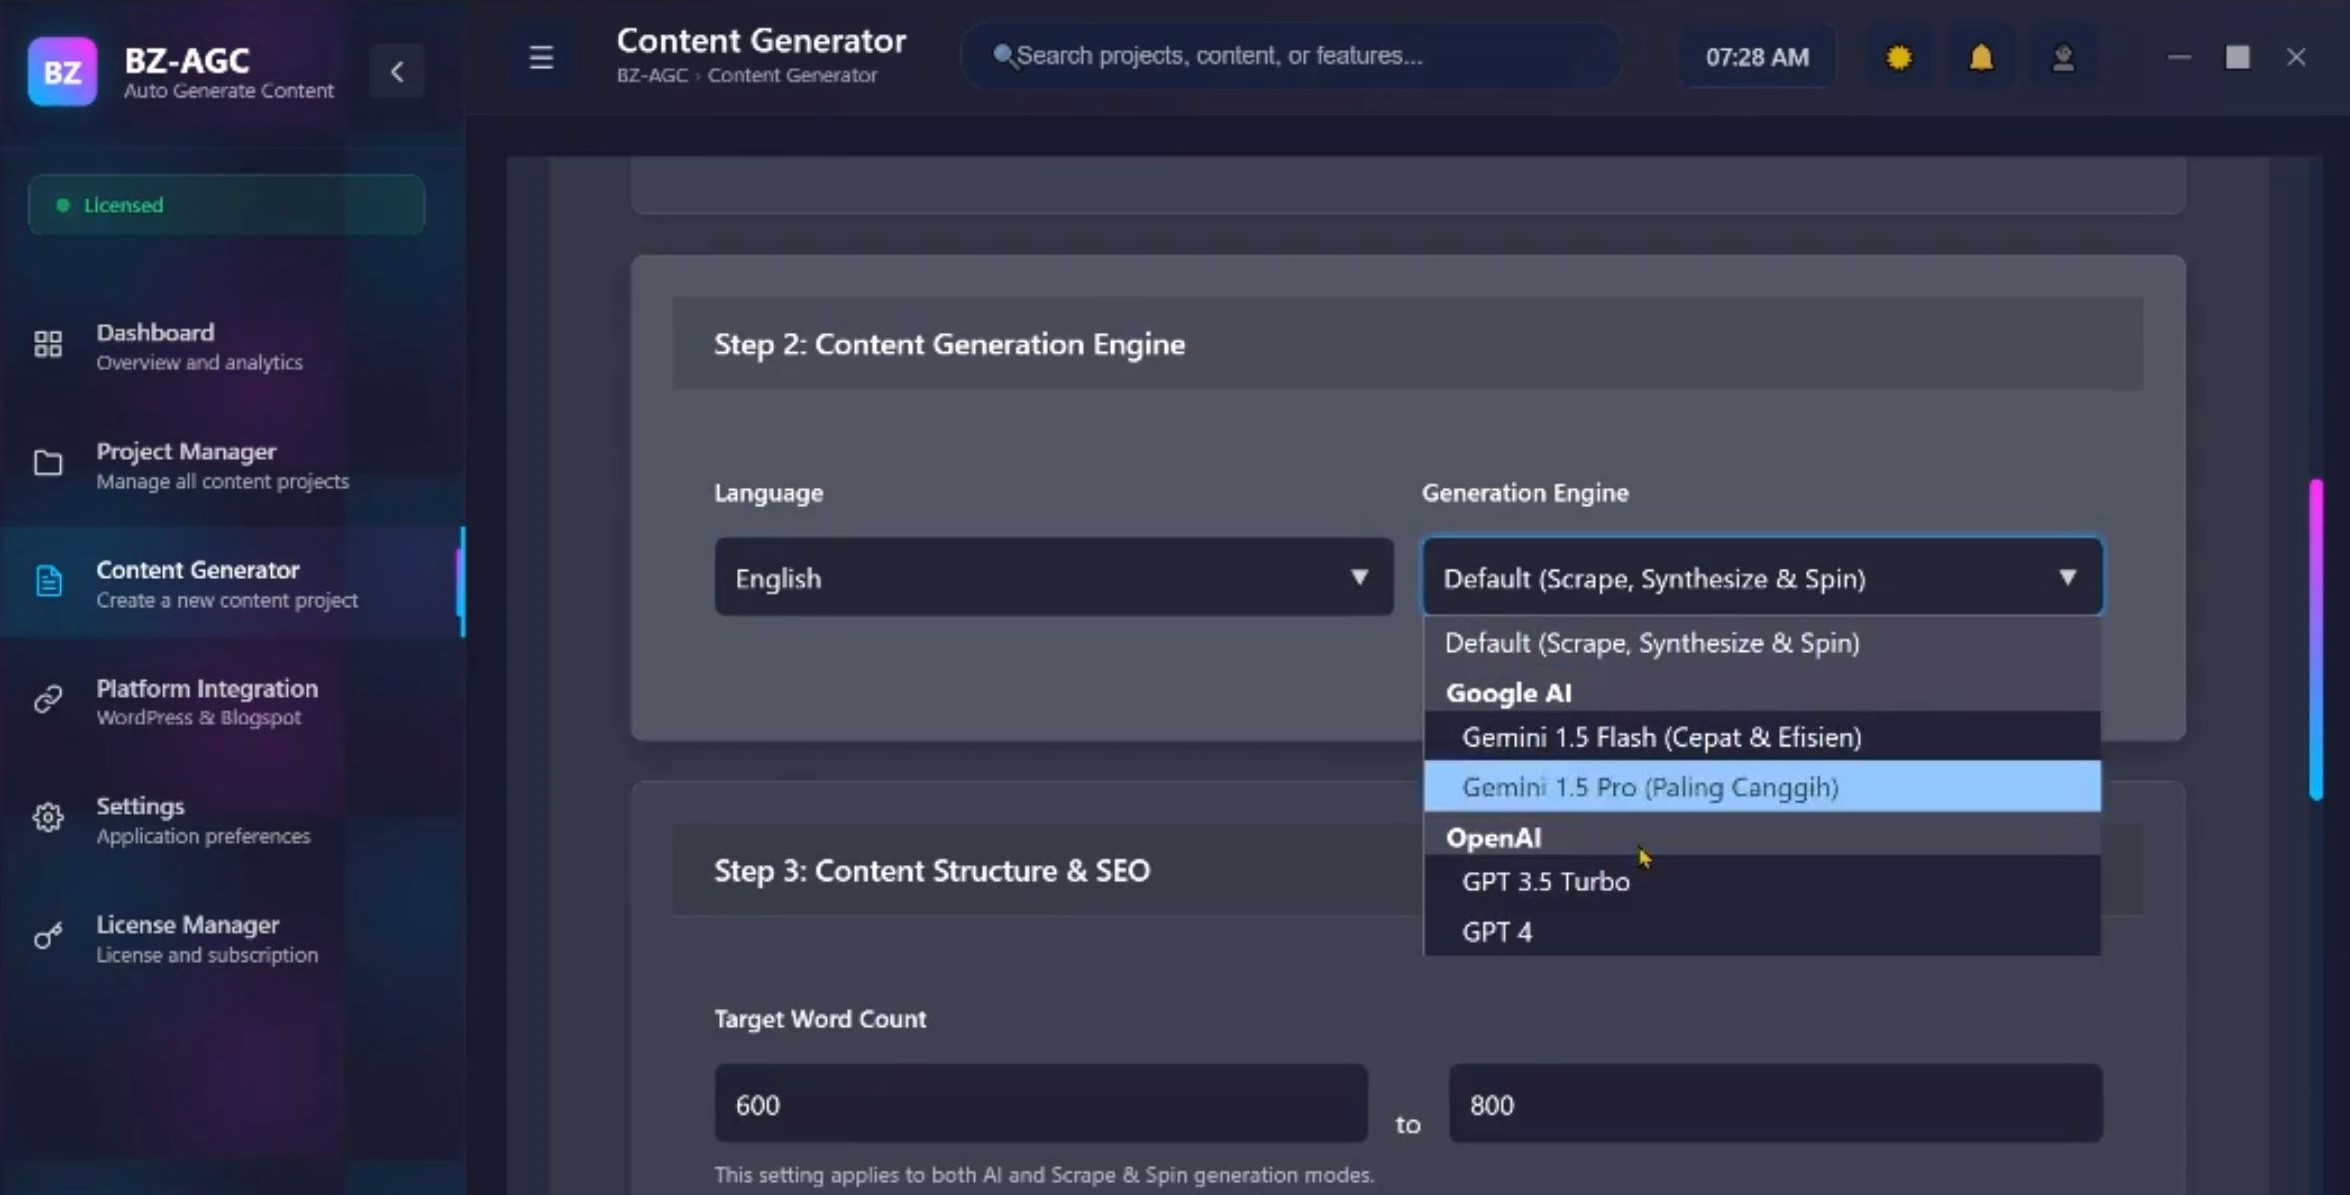
Task: Collapse the Generation Engine dropdown arrow
Action: click(2067, 577)
